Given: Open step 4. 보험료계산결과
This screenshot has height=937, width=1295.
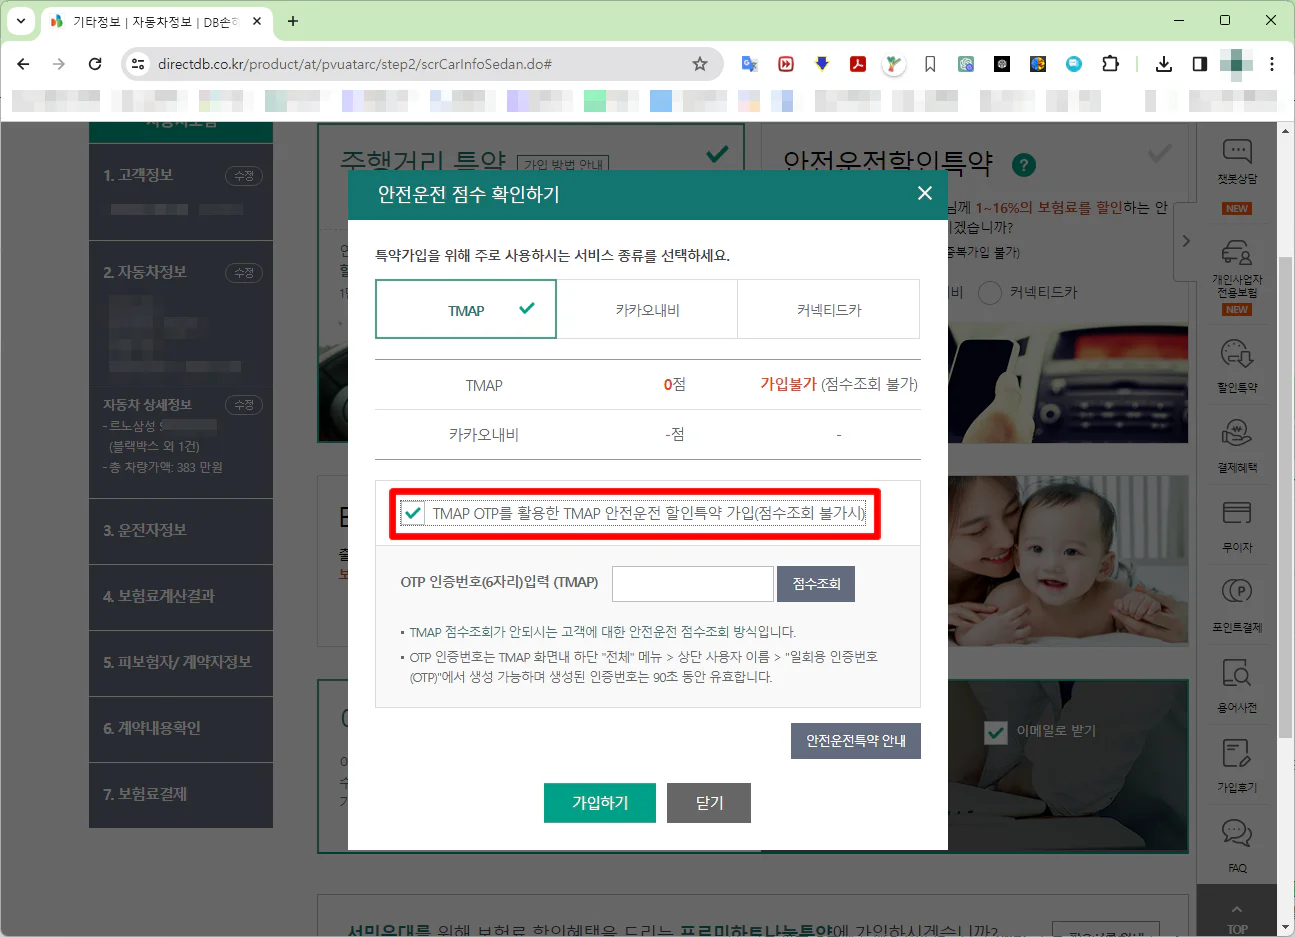Looking at the screenshot, I should (181, 597).
